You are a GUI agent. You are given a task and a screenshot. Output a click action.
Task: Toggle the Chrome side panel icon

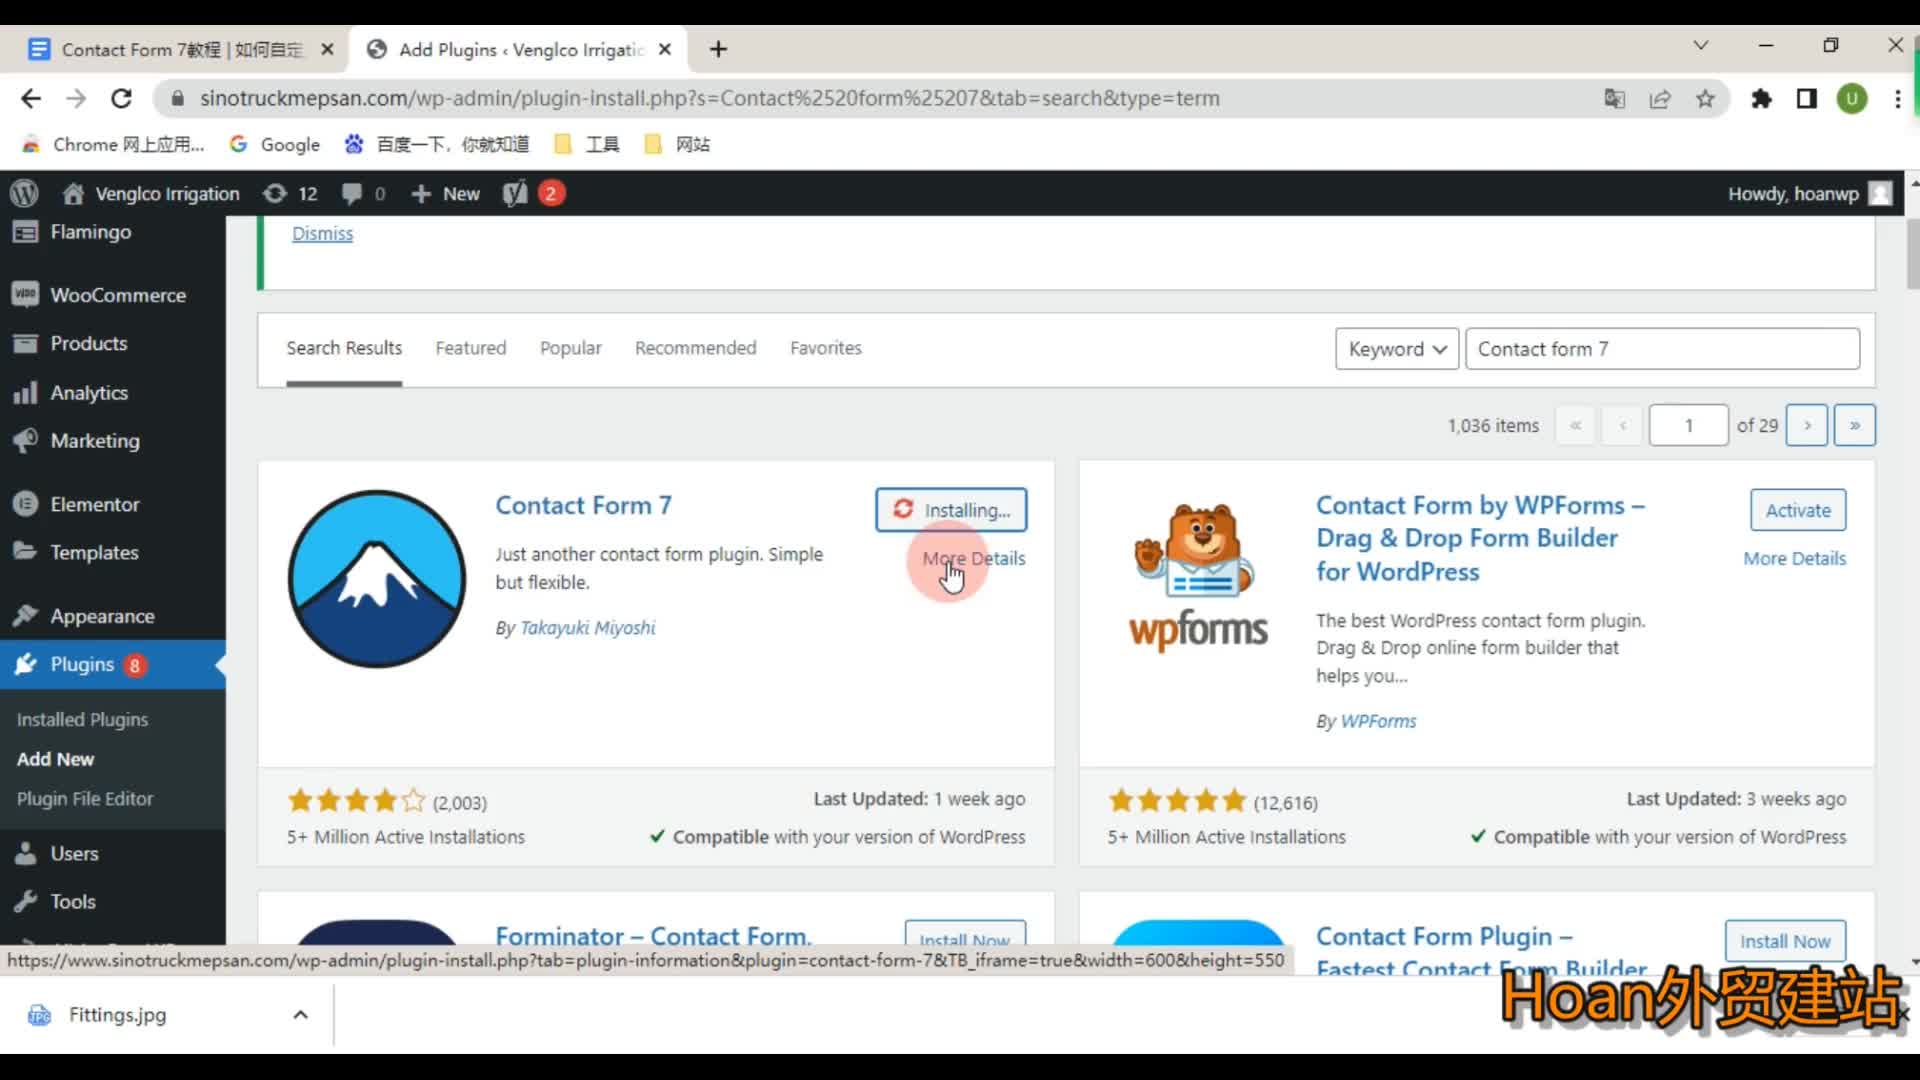(x=1806, y=98)
